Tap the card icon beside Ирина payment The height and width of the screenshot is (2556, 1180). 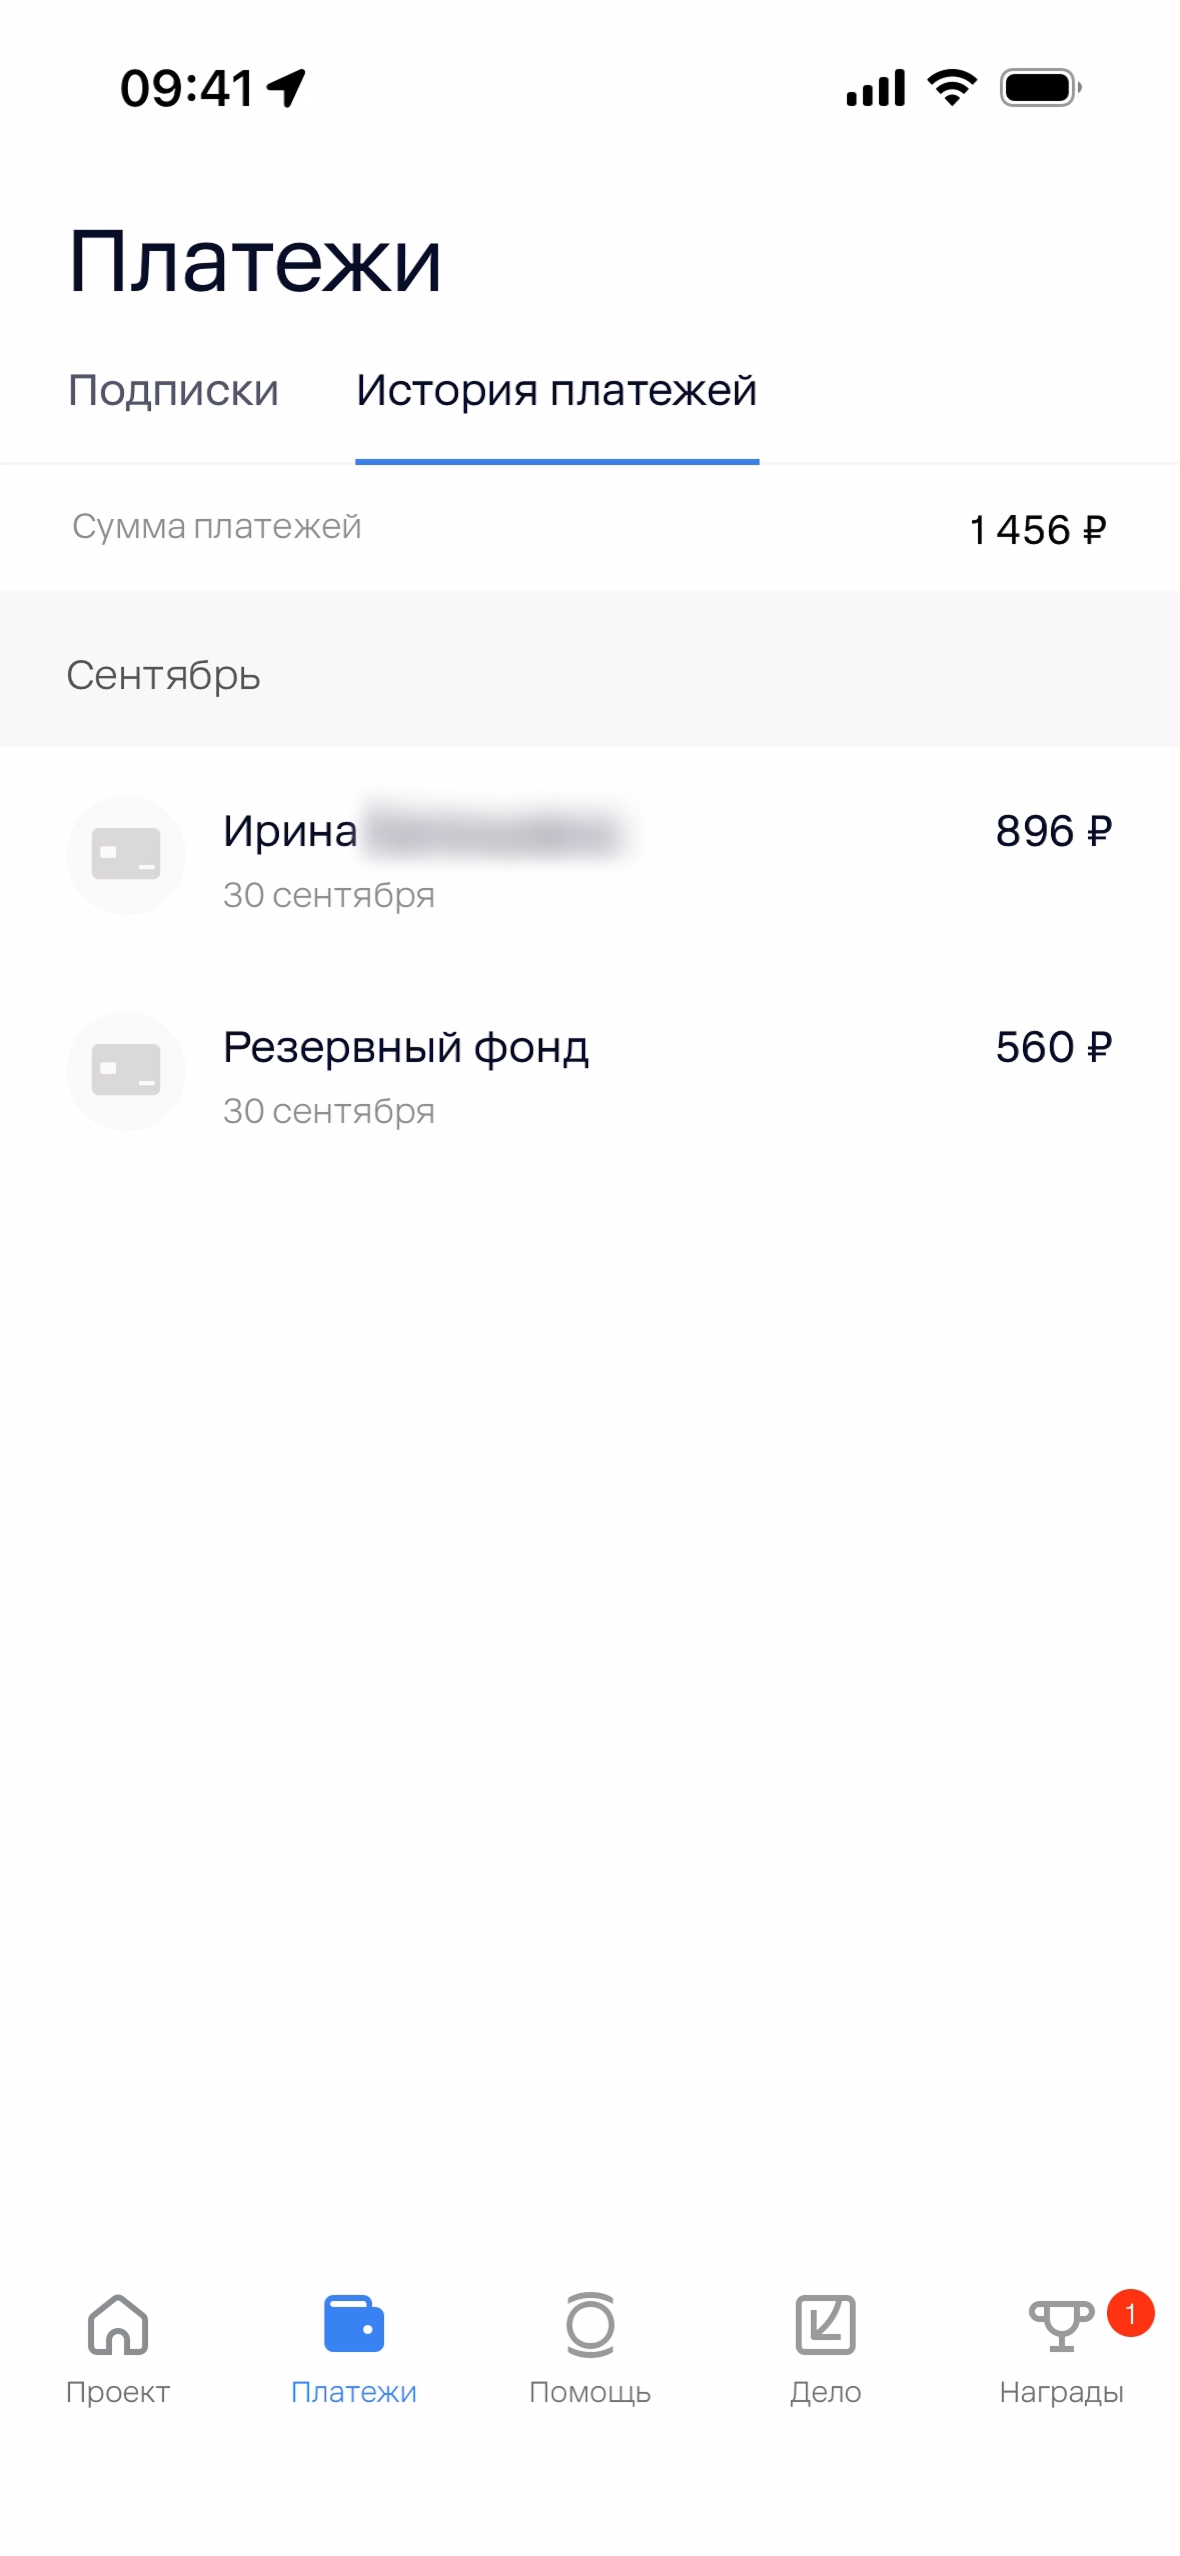(x=126, y=855)
